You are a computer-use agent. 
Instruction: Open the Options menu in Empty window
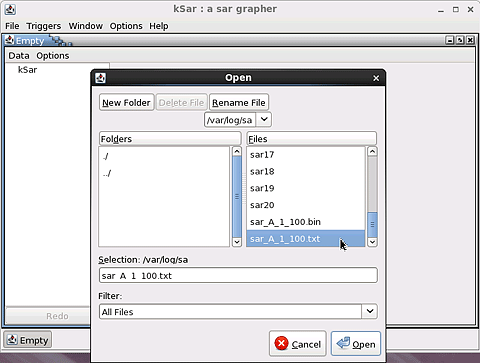point(53,56)
